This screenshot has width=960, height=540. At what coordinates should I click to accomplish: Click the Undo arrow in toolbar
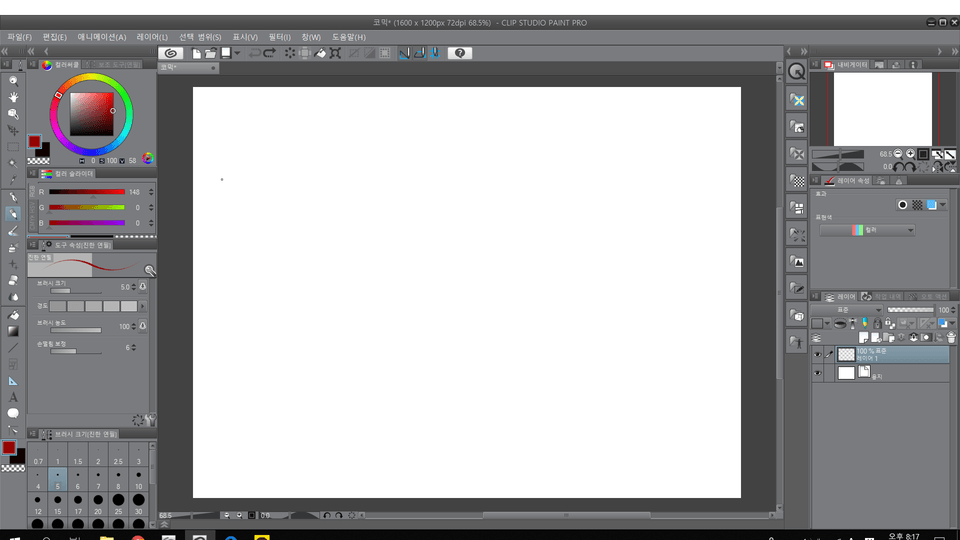(x=254, y=53)
